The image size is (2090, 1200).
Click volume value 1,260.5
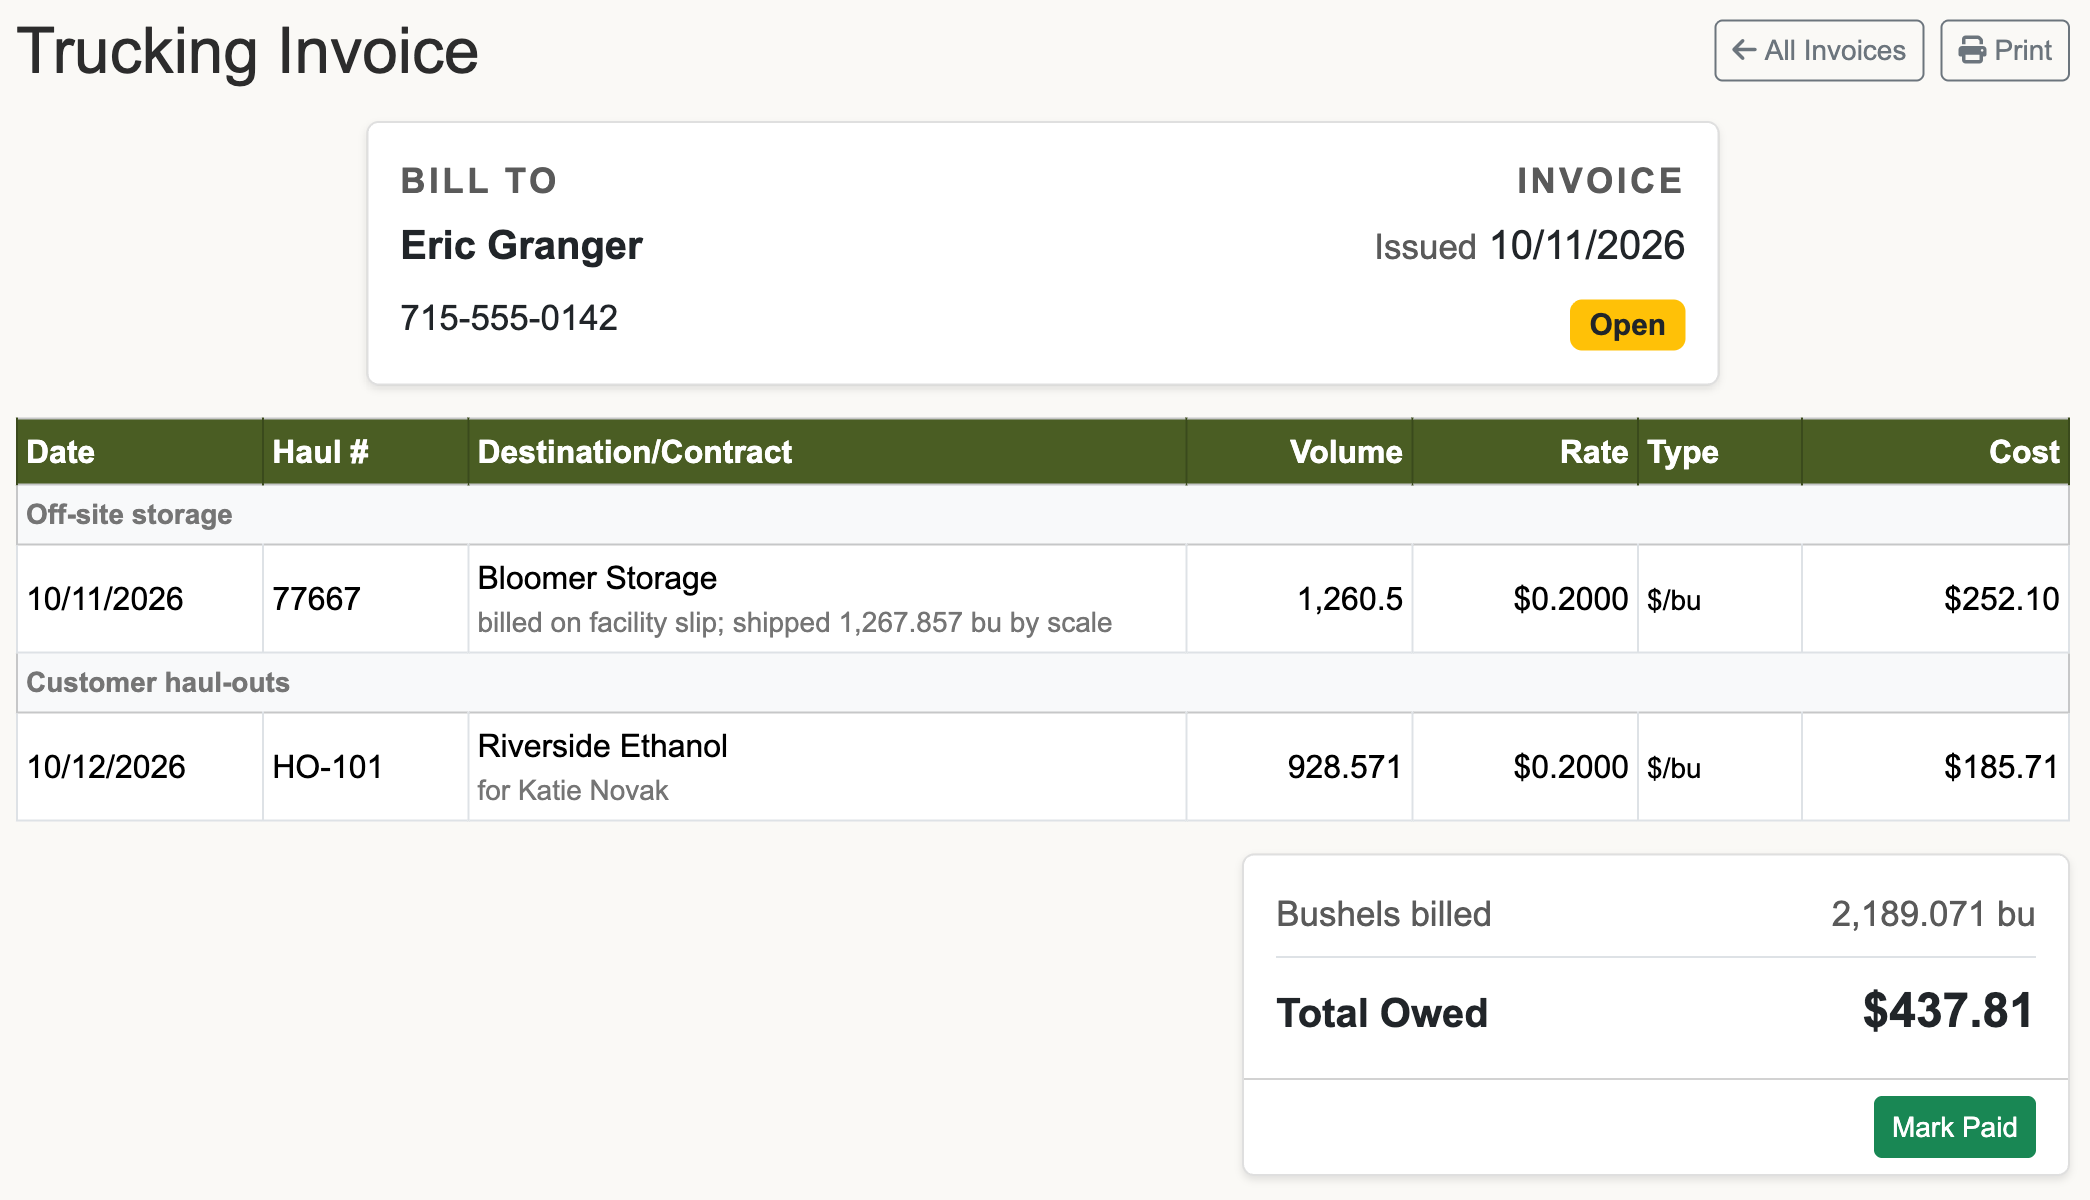click(1349, 599)
